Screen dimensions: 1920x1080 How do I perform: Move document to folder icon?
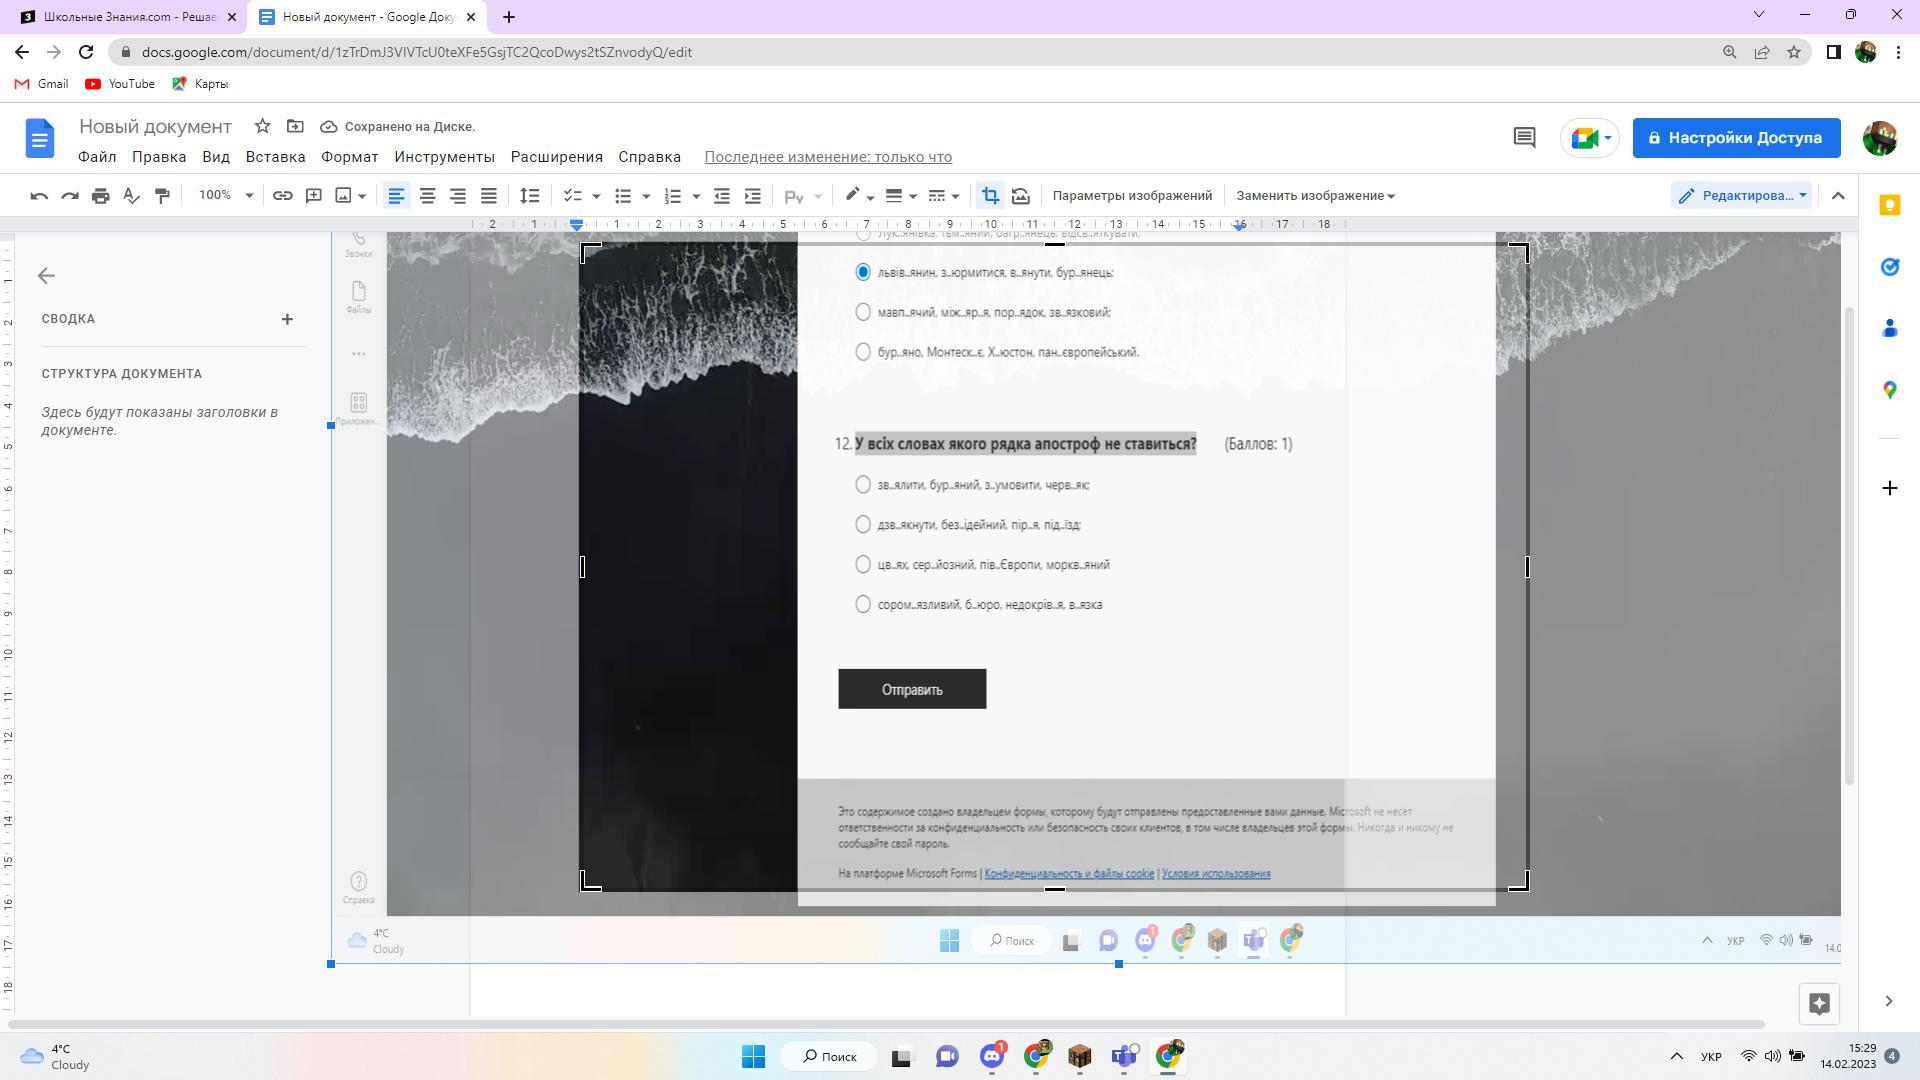295,126
